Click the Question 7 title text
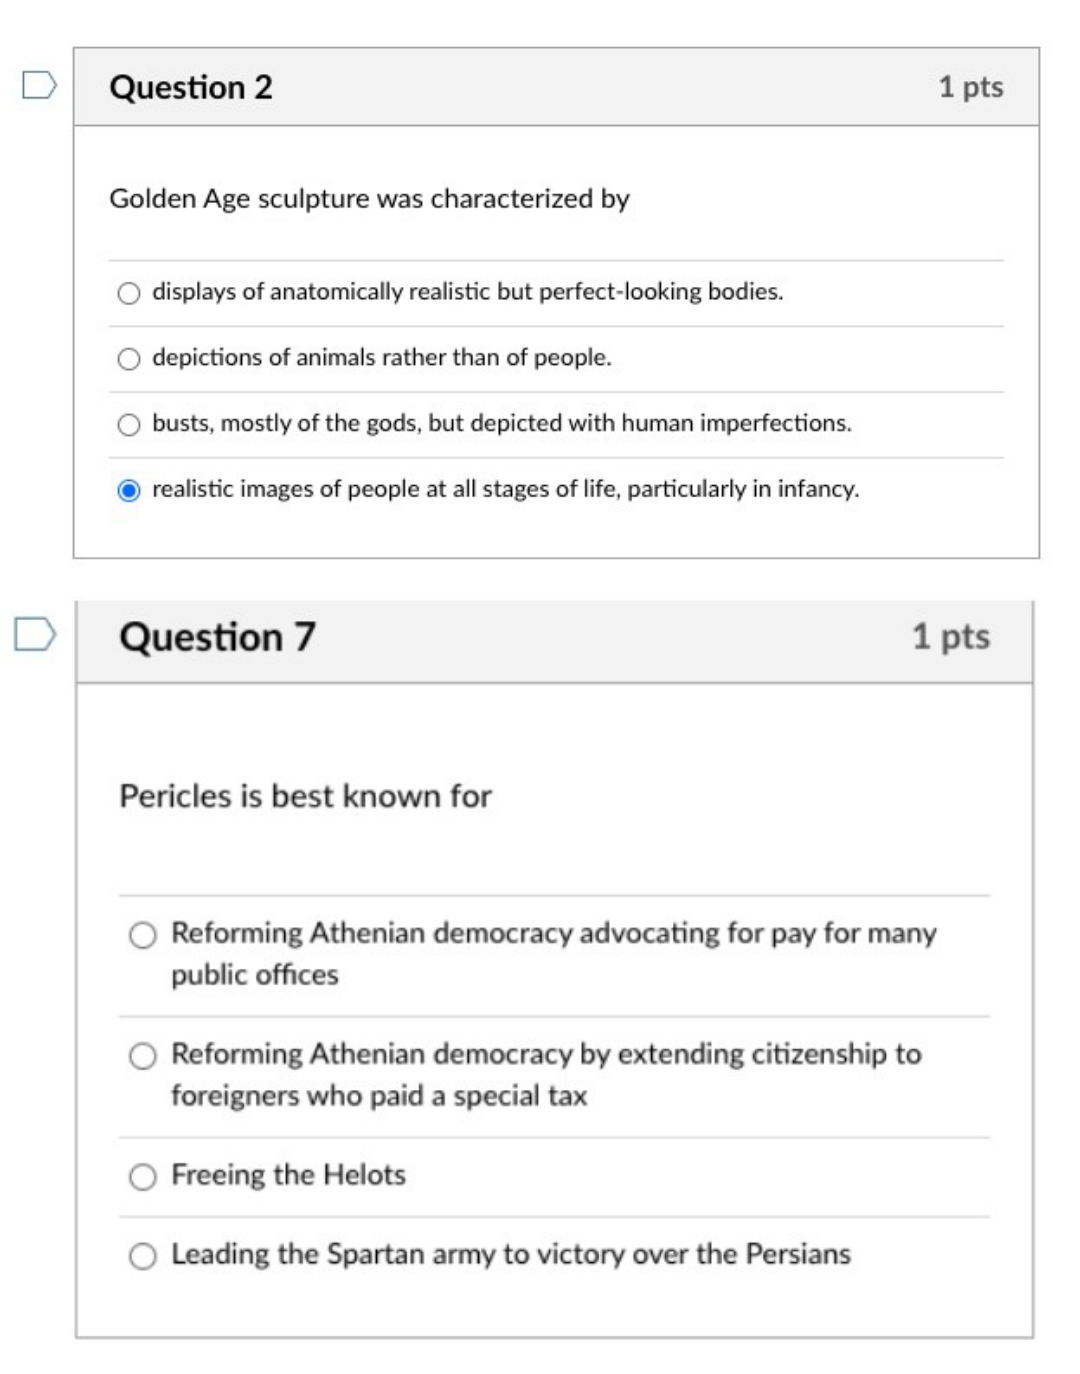Image resolution: width=1080 pixels, height=1374 pixels. click(217, 635)
